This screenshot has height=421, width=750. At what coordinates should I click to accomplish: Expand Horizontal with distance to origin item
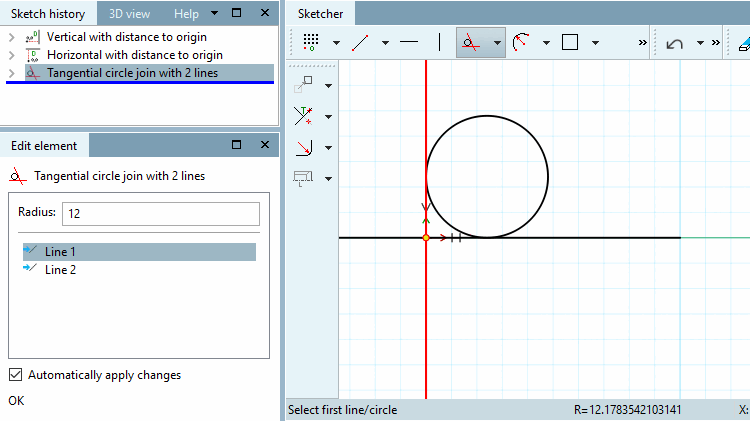point(12,55)
